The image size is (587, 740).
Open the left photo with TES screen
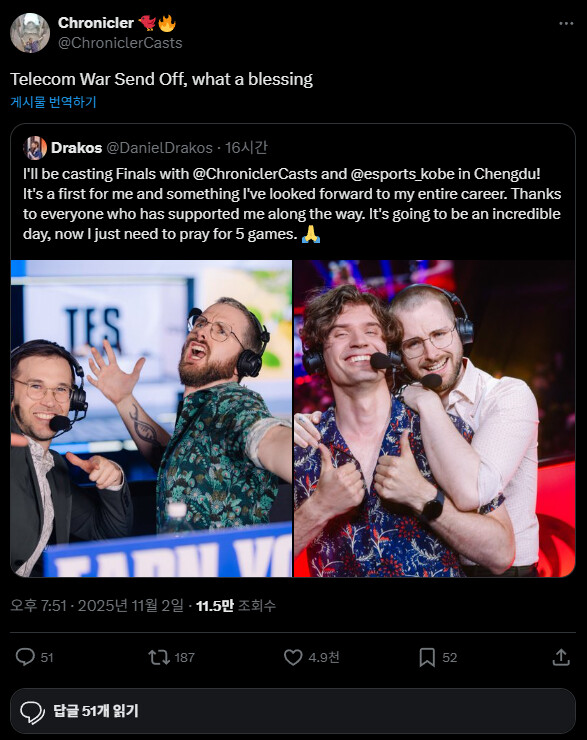pos(151,418)
